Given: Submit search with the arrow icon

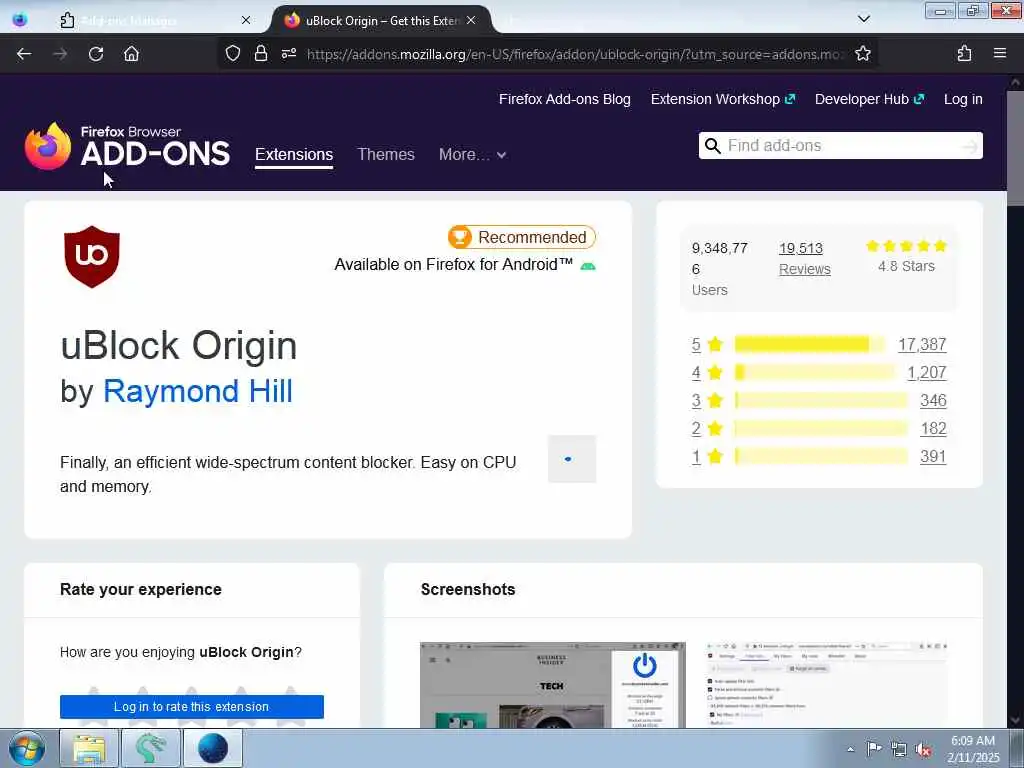Looking at the screenshot, I should click(x=970, y=146).
